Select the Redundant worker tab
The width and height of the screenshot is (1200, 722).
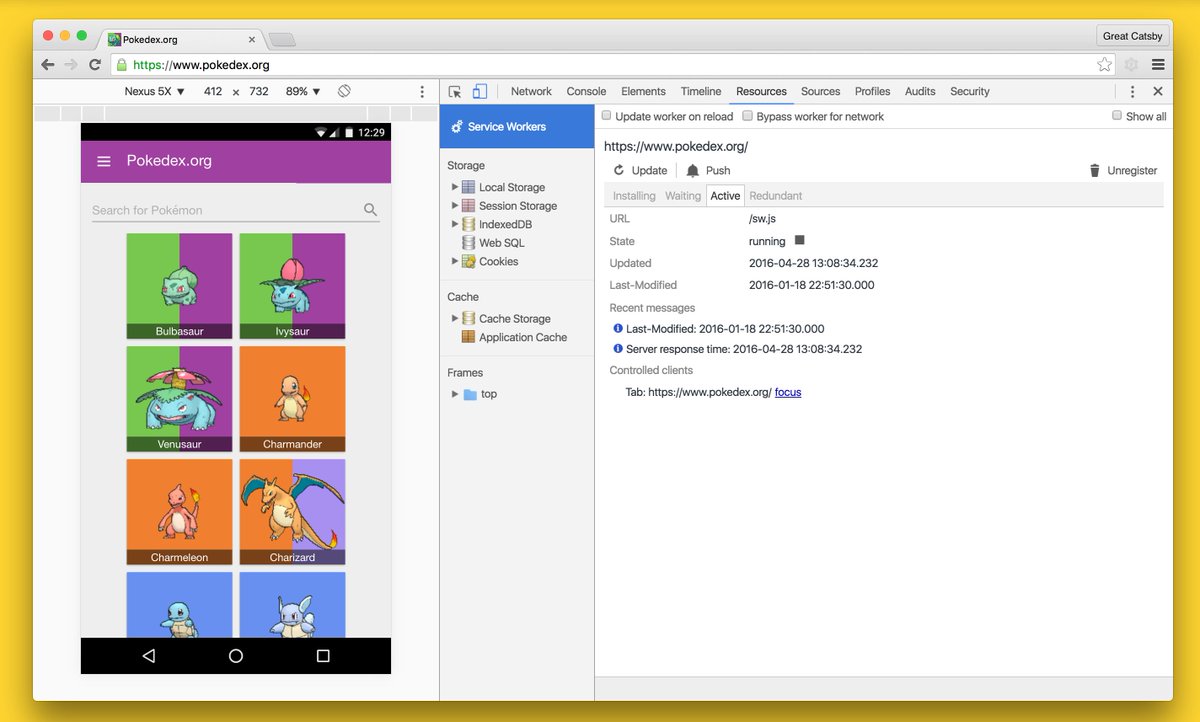(776, 196)
